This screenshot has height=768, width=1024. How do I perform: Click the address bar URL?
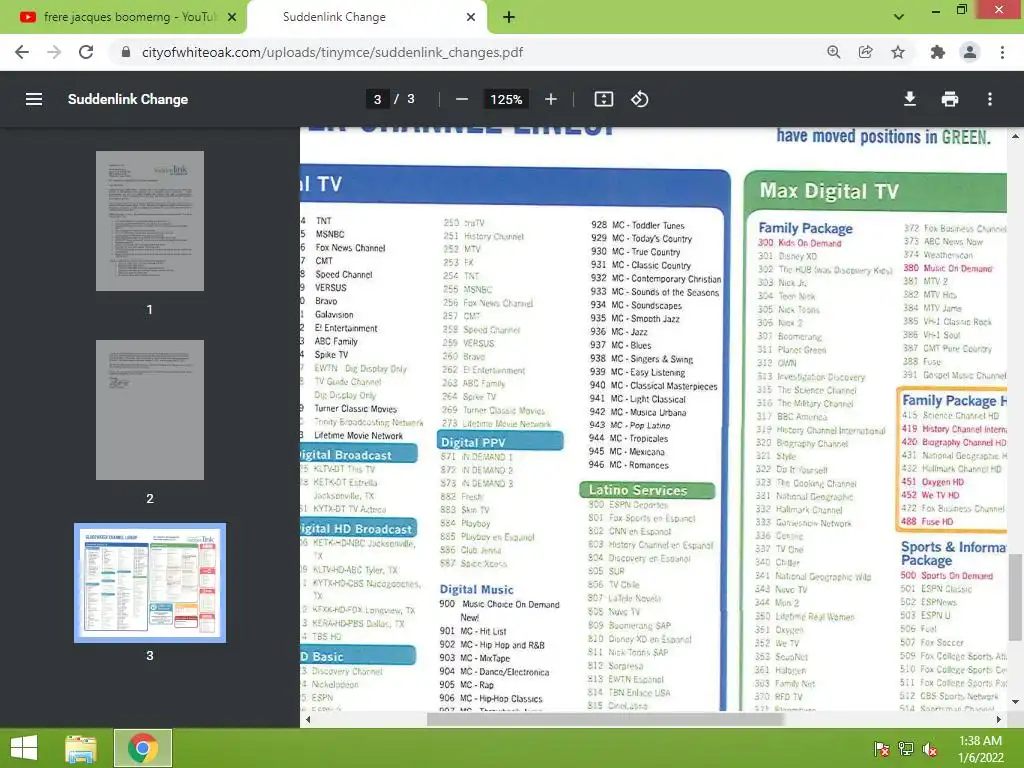coord(332,52)
